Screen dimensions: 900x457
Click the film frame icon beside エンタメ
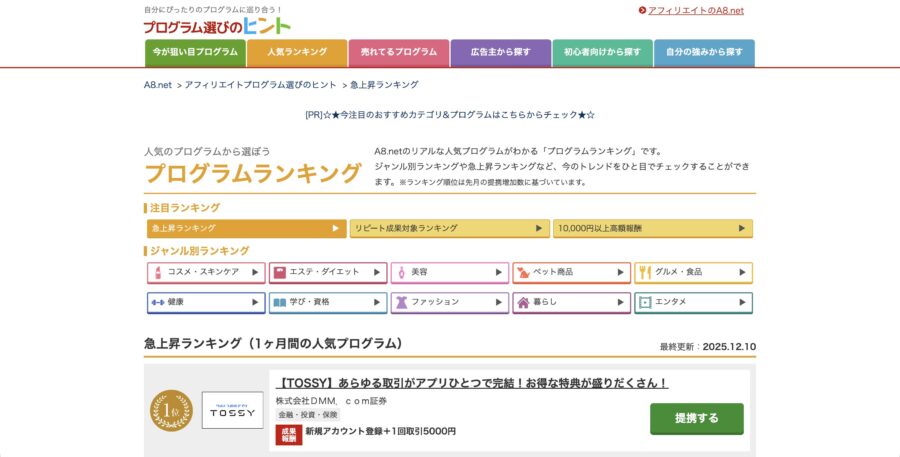[x=645, y=303]
